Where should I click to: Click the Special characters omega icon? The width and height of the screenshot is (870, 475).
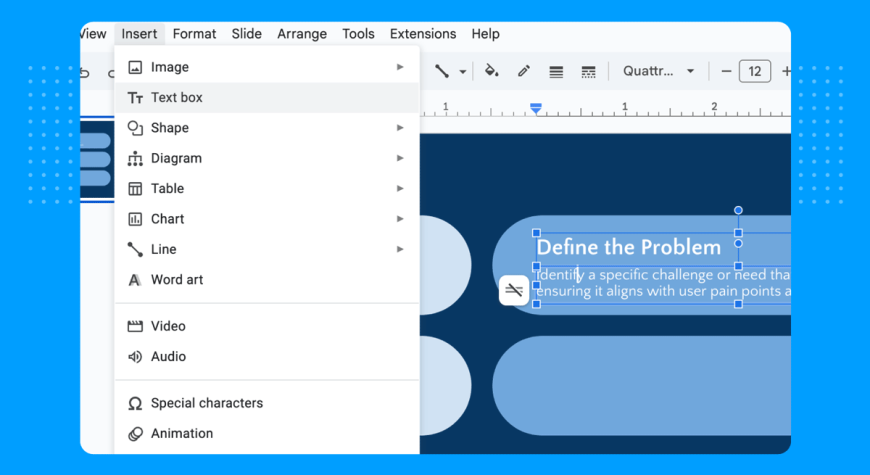[135, 403]
